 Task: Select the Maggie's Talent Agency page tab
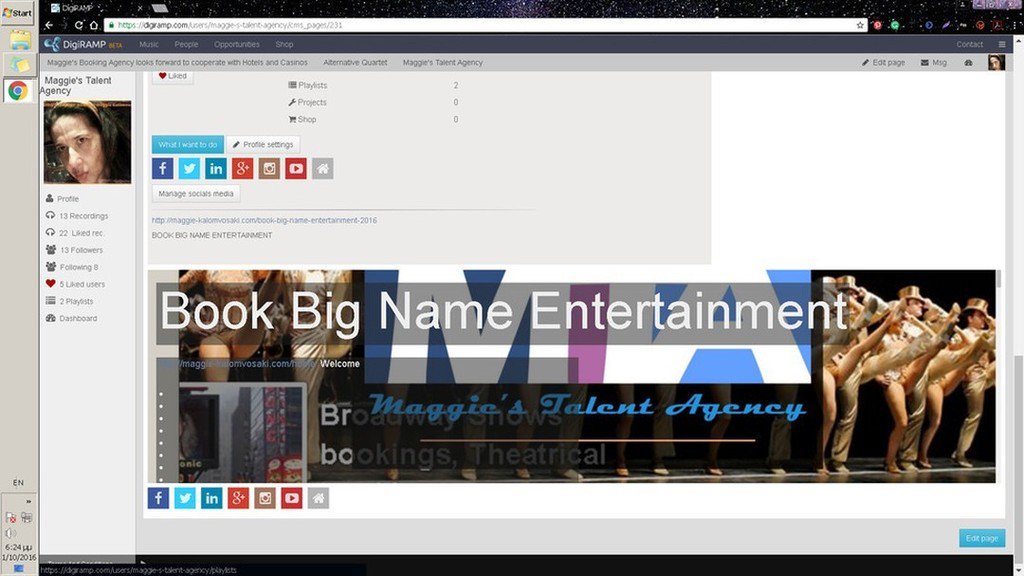(443, 63)
